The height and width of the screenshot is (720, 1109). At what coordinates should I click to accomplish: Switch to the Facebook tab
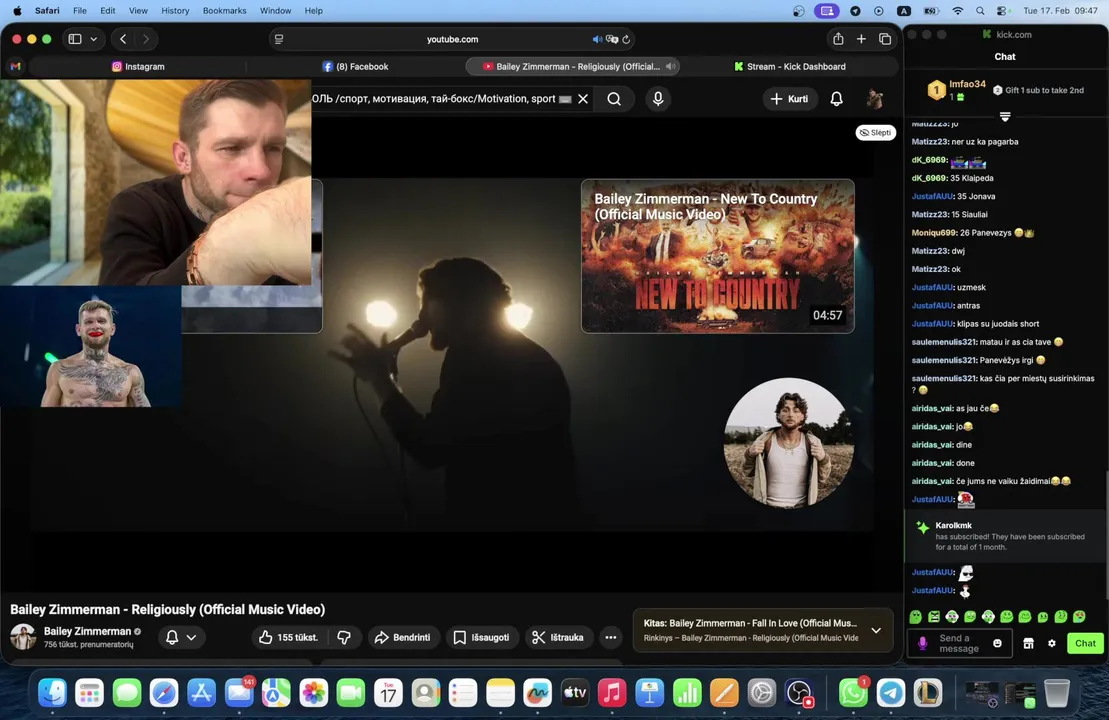[356, 66]
